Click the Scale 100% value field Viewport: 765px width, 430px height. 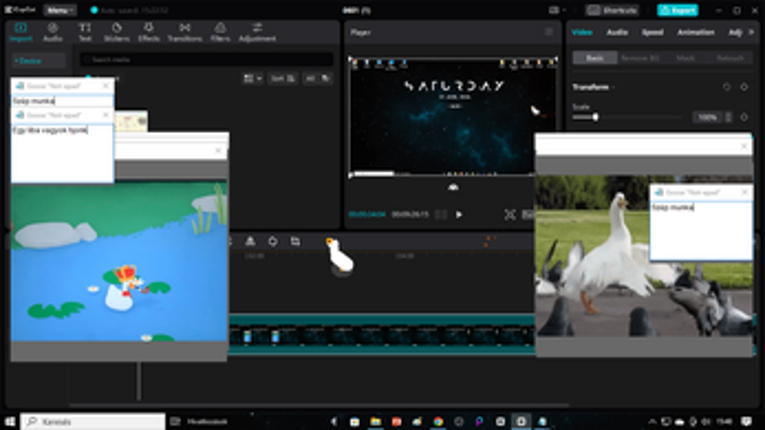click(707, 118)
